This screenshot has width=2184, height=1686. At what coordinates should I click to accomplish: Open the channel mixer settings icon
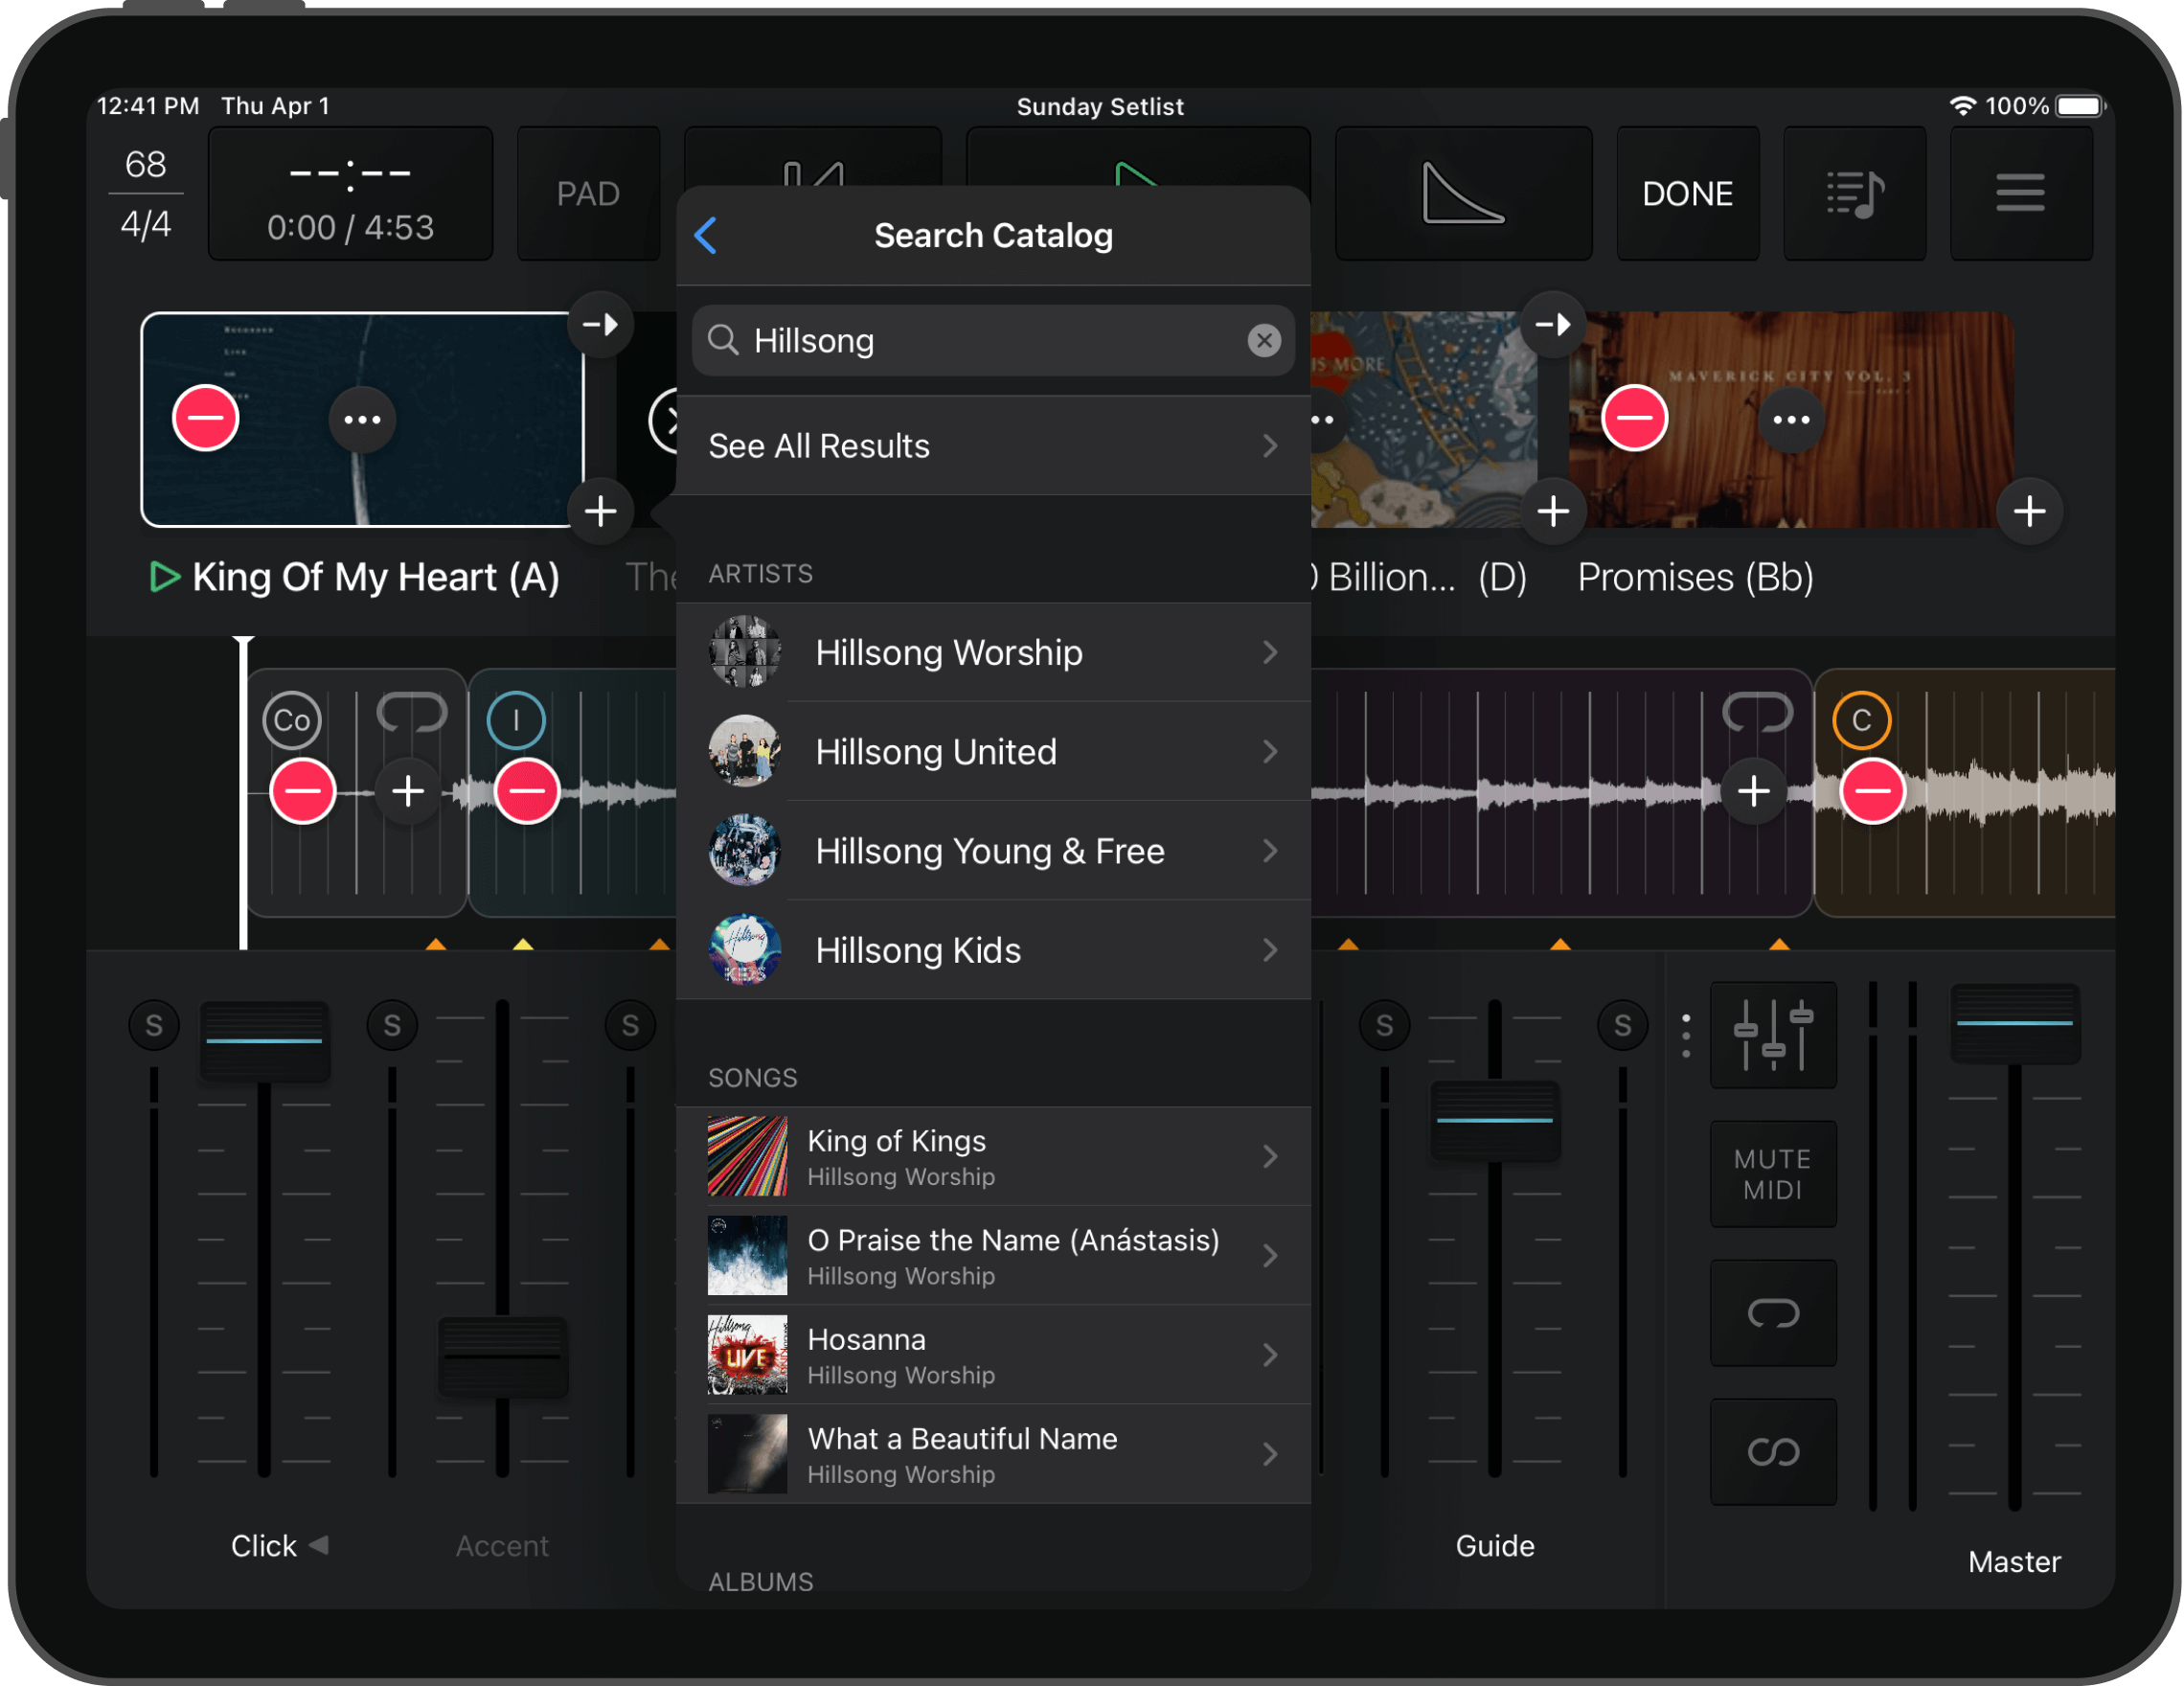pos(1772,1035)
